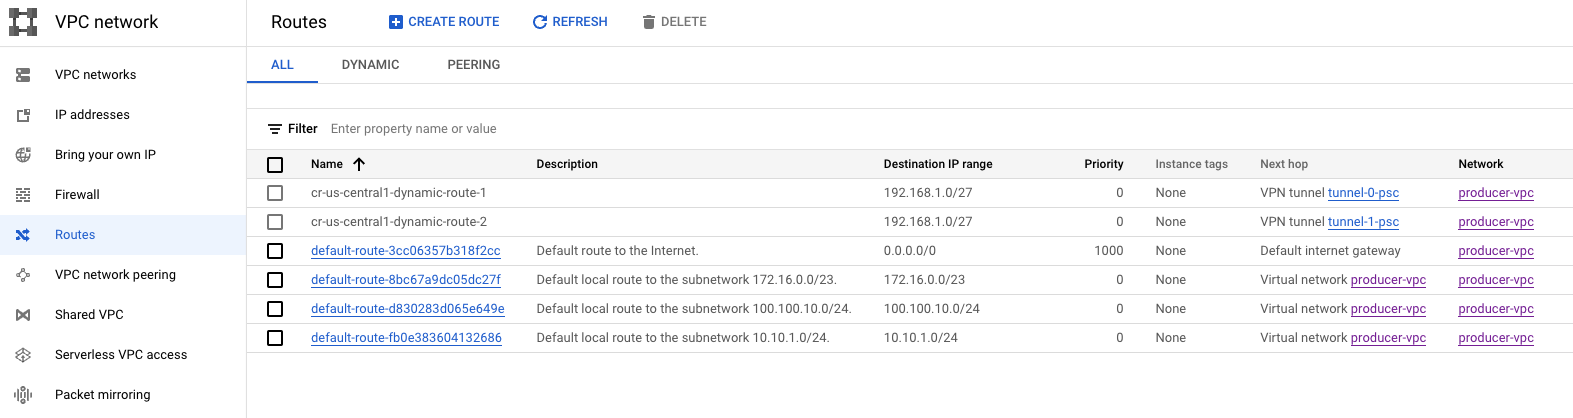Click the Shared VPC icon
The height and width of the screenshot is (418, 1573).
point(23,315)
